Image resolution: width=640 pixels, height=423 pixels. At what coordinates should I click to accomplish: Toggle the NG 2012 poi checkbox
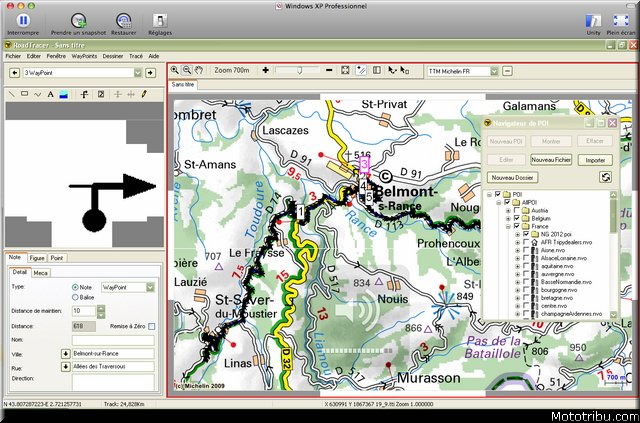526,234
